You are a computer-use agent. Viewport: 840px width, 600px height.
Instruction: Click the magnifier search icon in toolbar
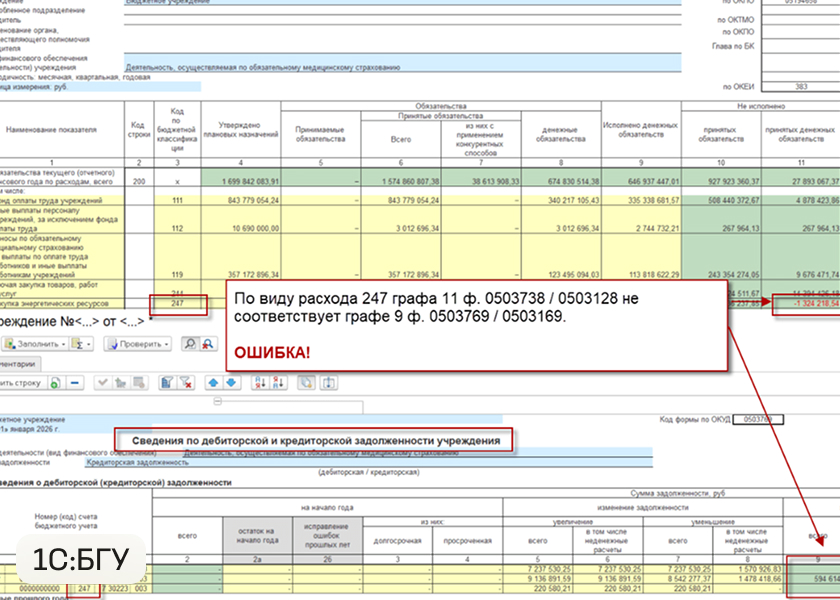coord(190,343)
